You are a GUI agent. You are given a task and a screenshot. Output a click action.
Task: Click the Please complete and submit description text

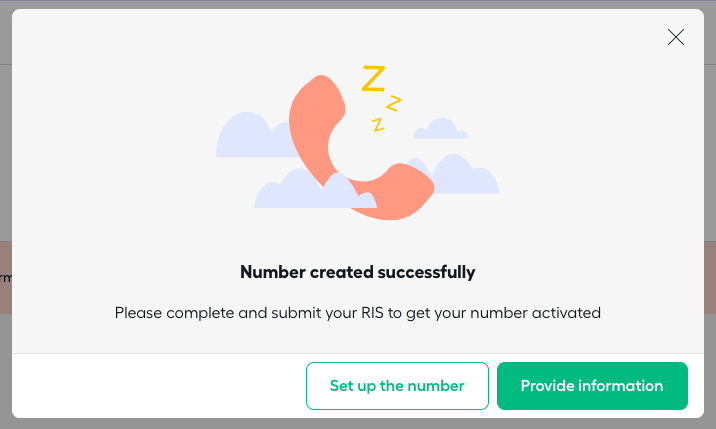coord(358,313)
